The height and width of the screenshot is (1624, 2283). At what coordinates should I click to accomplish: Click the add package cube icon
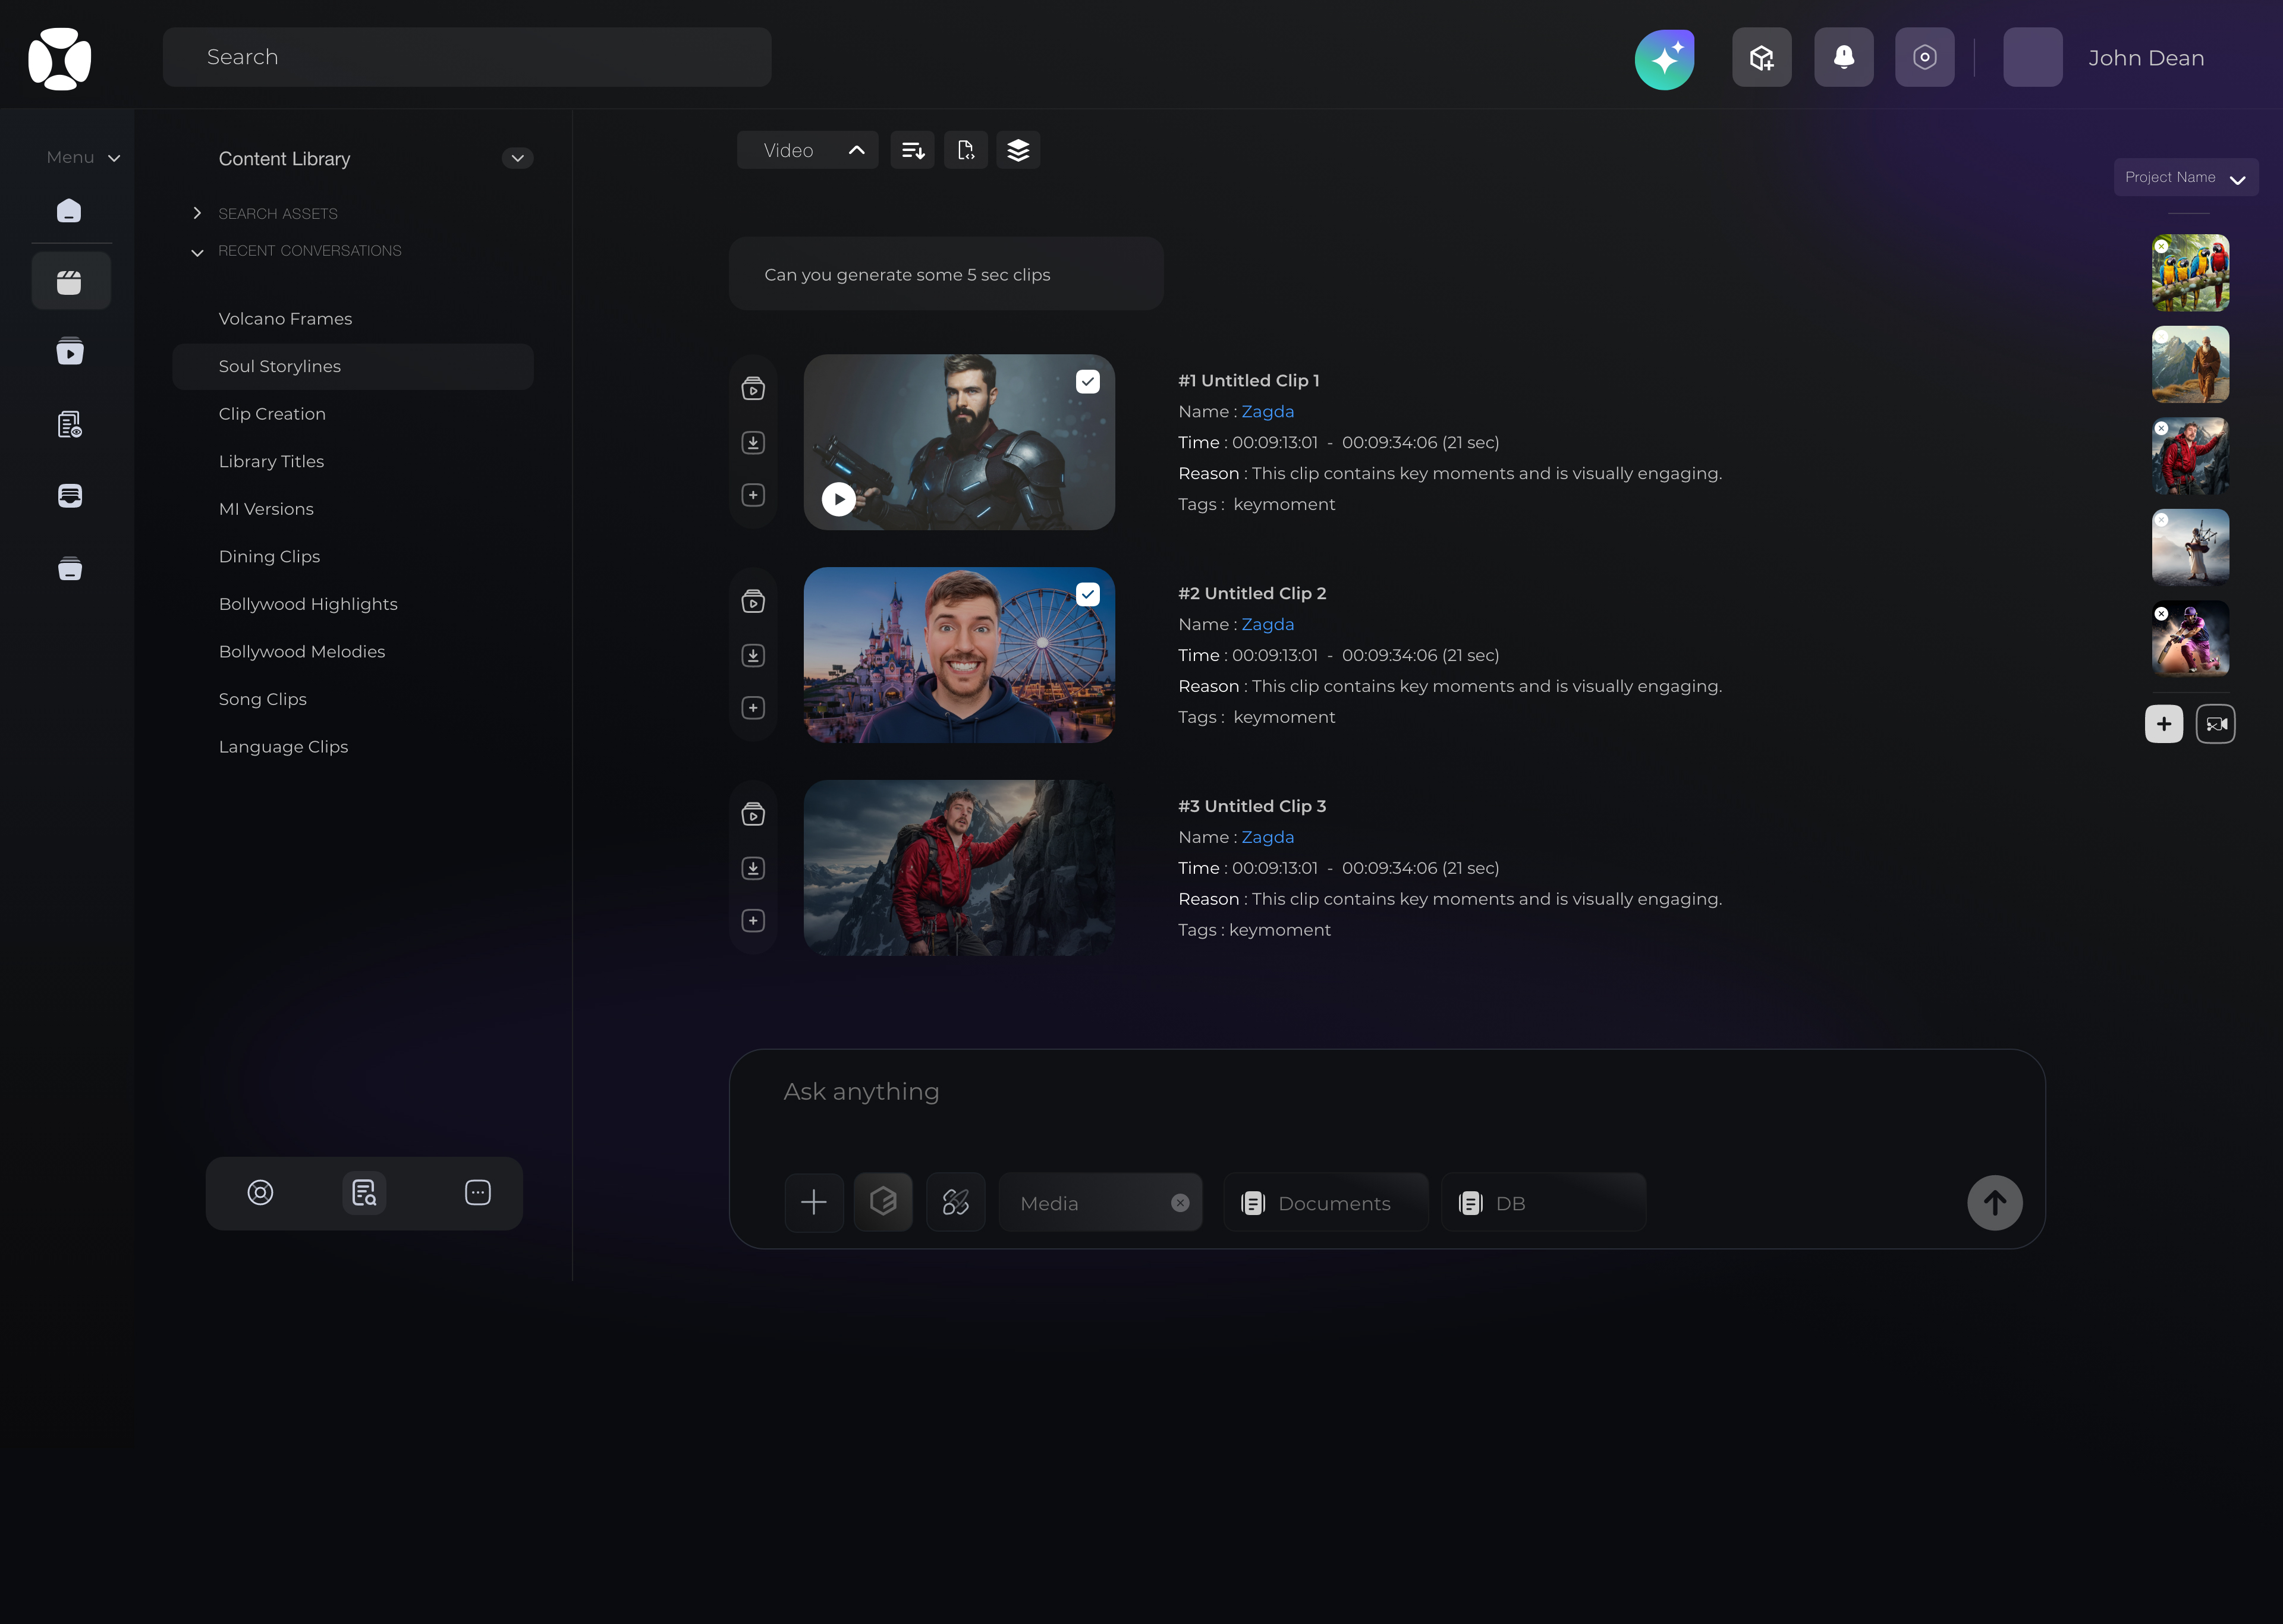click(x=1761, y=58)
